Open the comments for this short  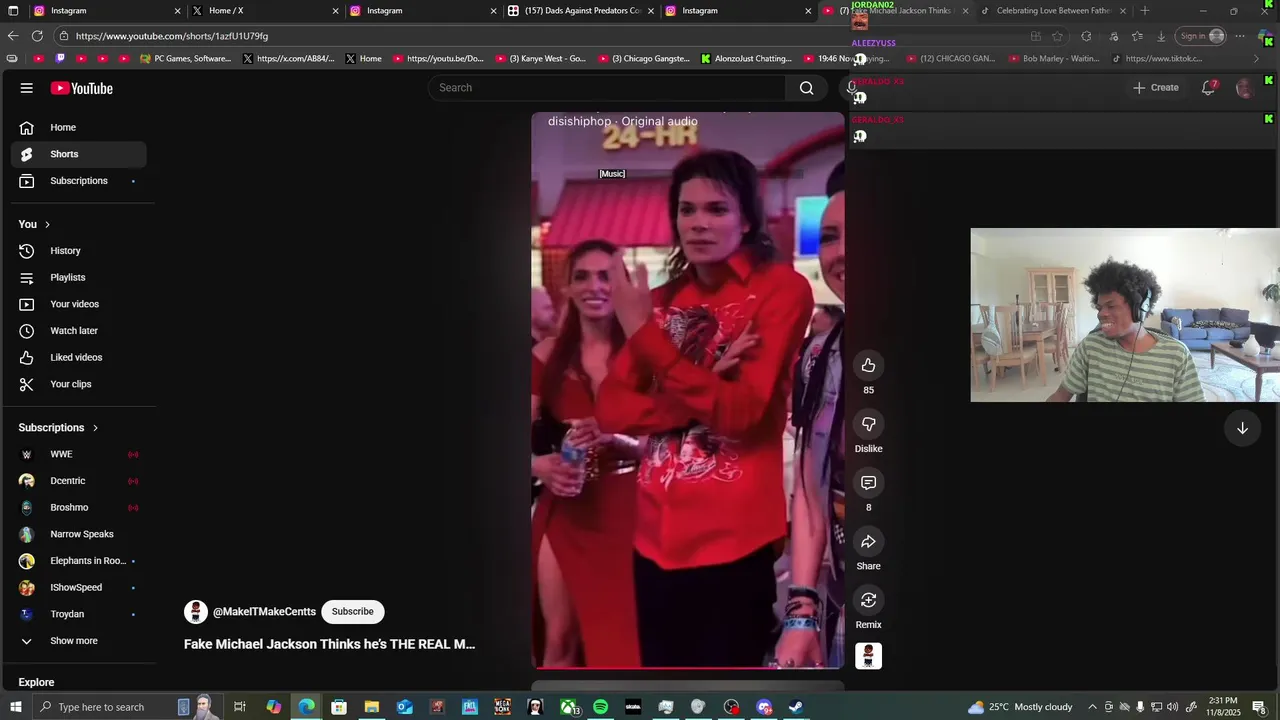[868, 483]
